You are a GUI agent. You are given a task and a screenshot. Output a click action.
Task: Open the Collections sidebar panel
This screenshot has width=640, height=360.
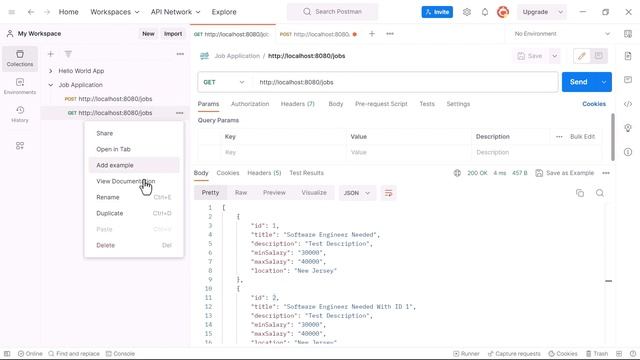tap(20, 58)
